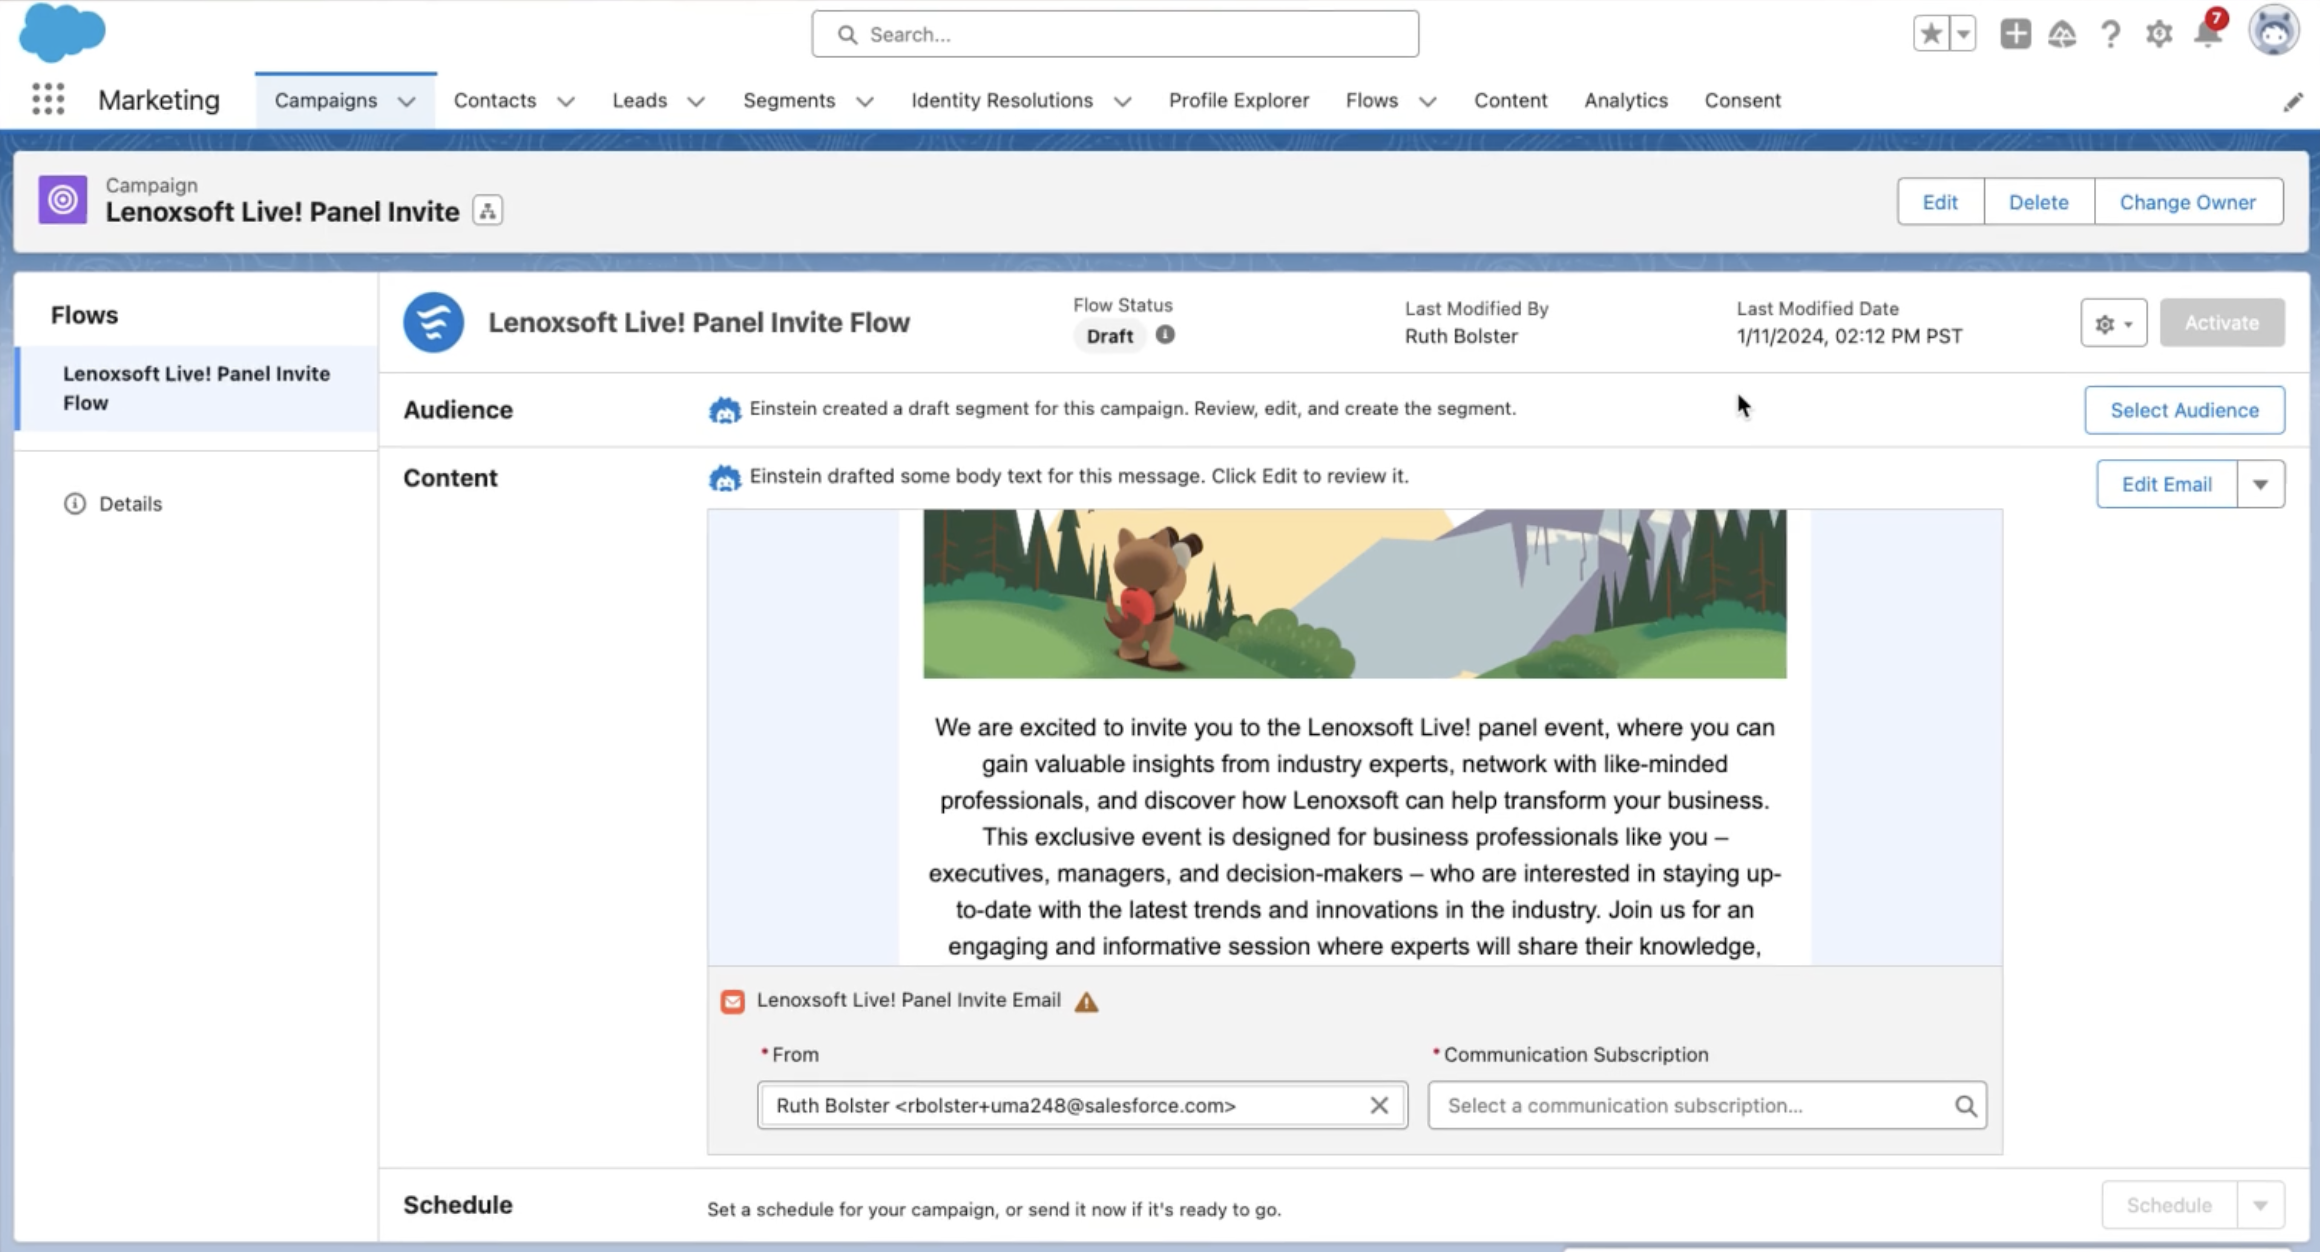Screen dimensions: 2320x1252
Task: Open the Segments tab
Action: [x=789, y=100]
